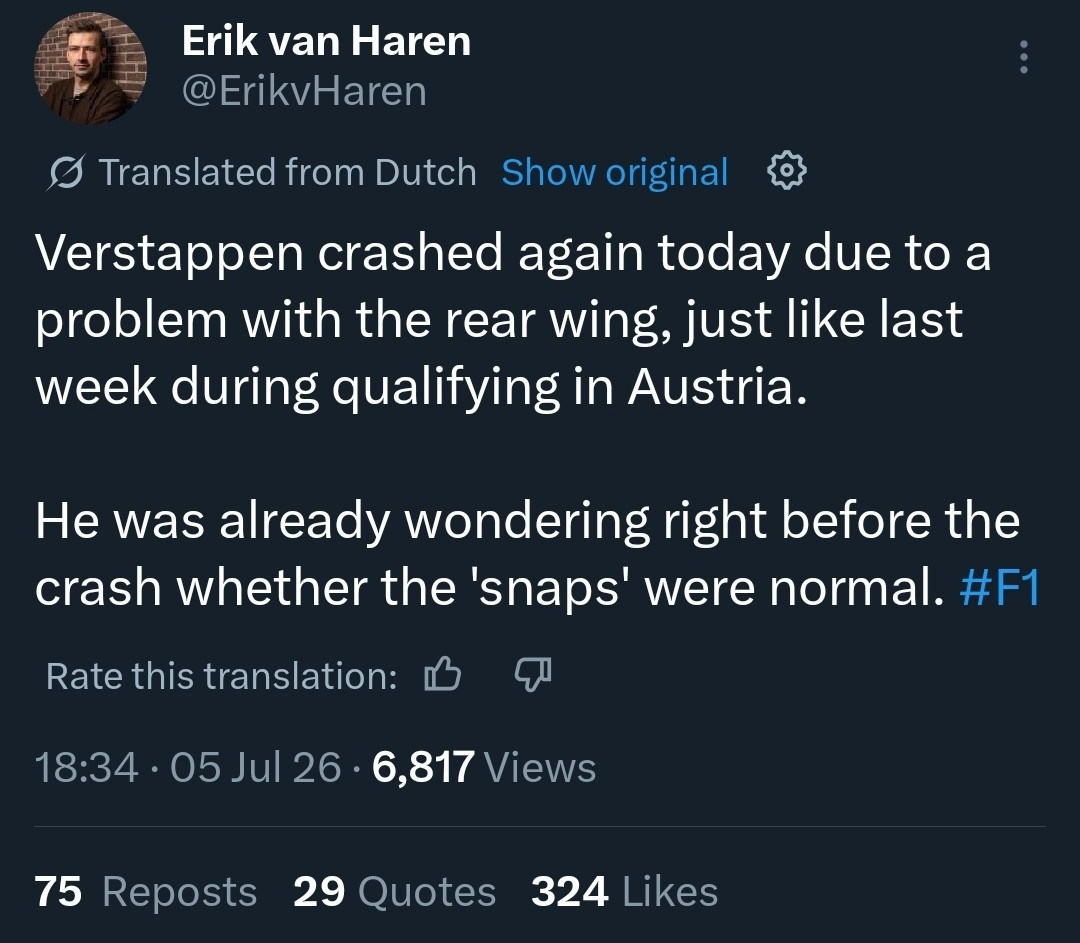Open the 6,817 Views analytics

(484, 767)
